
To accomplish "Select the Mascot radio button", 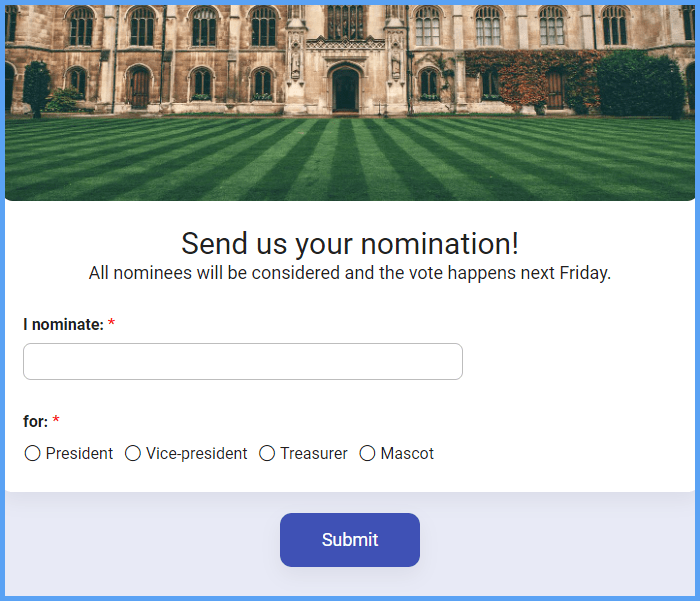I will (368, 454).
